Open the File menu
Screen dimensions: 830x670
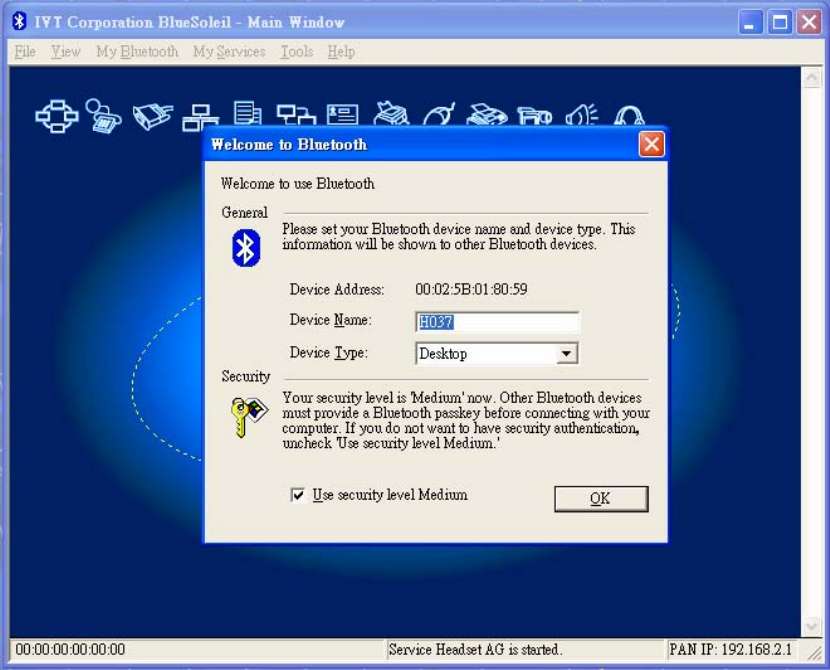tap(25, 51)
